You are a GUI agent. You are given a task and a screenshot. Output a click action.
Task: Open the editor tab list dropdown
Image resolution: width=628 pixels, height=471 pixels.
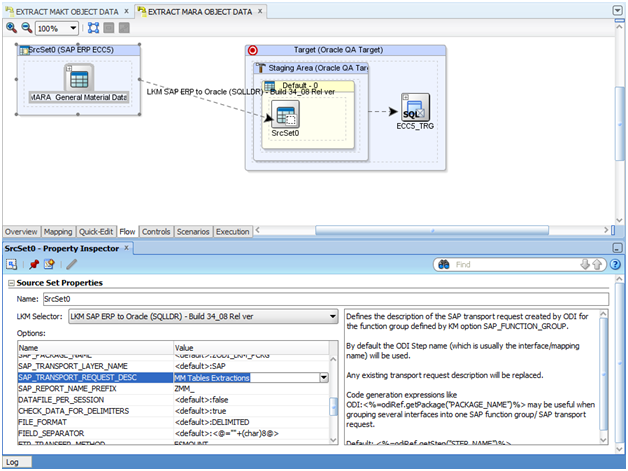click(618, 11)
